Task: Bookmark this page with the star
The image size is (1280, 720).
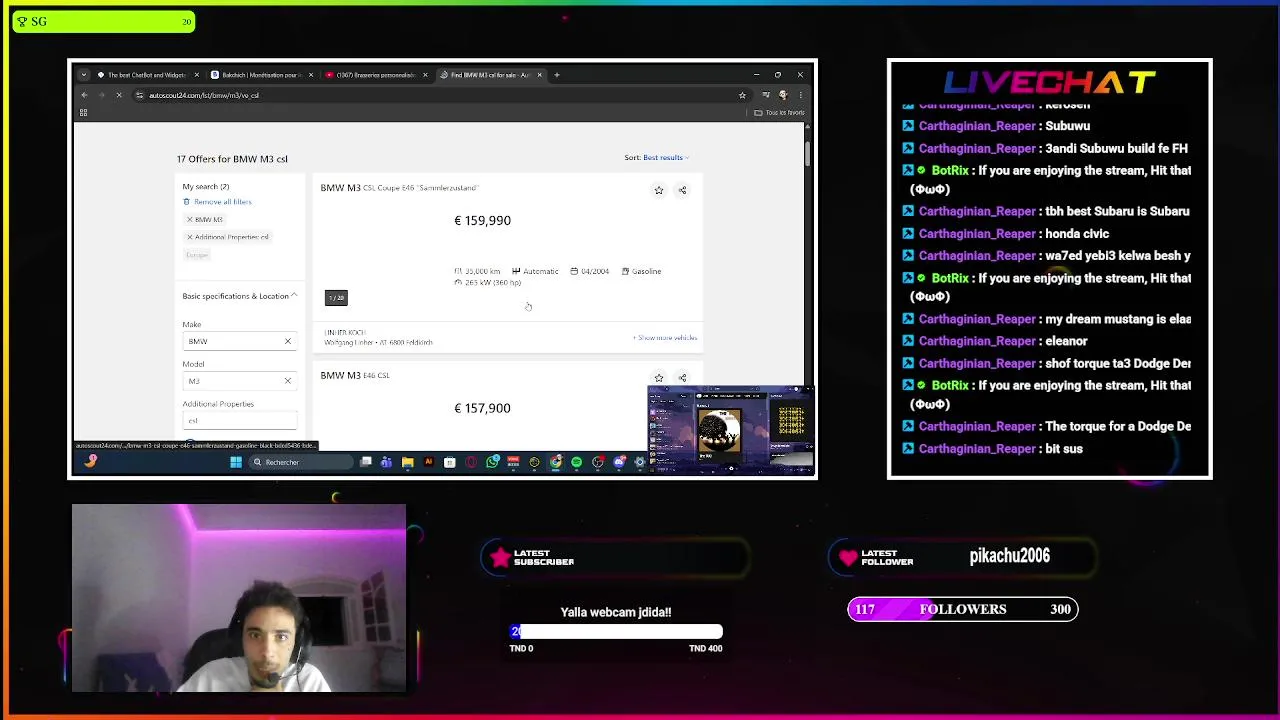Action: click(742, 95)
